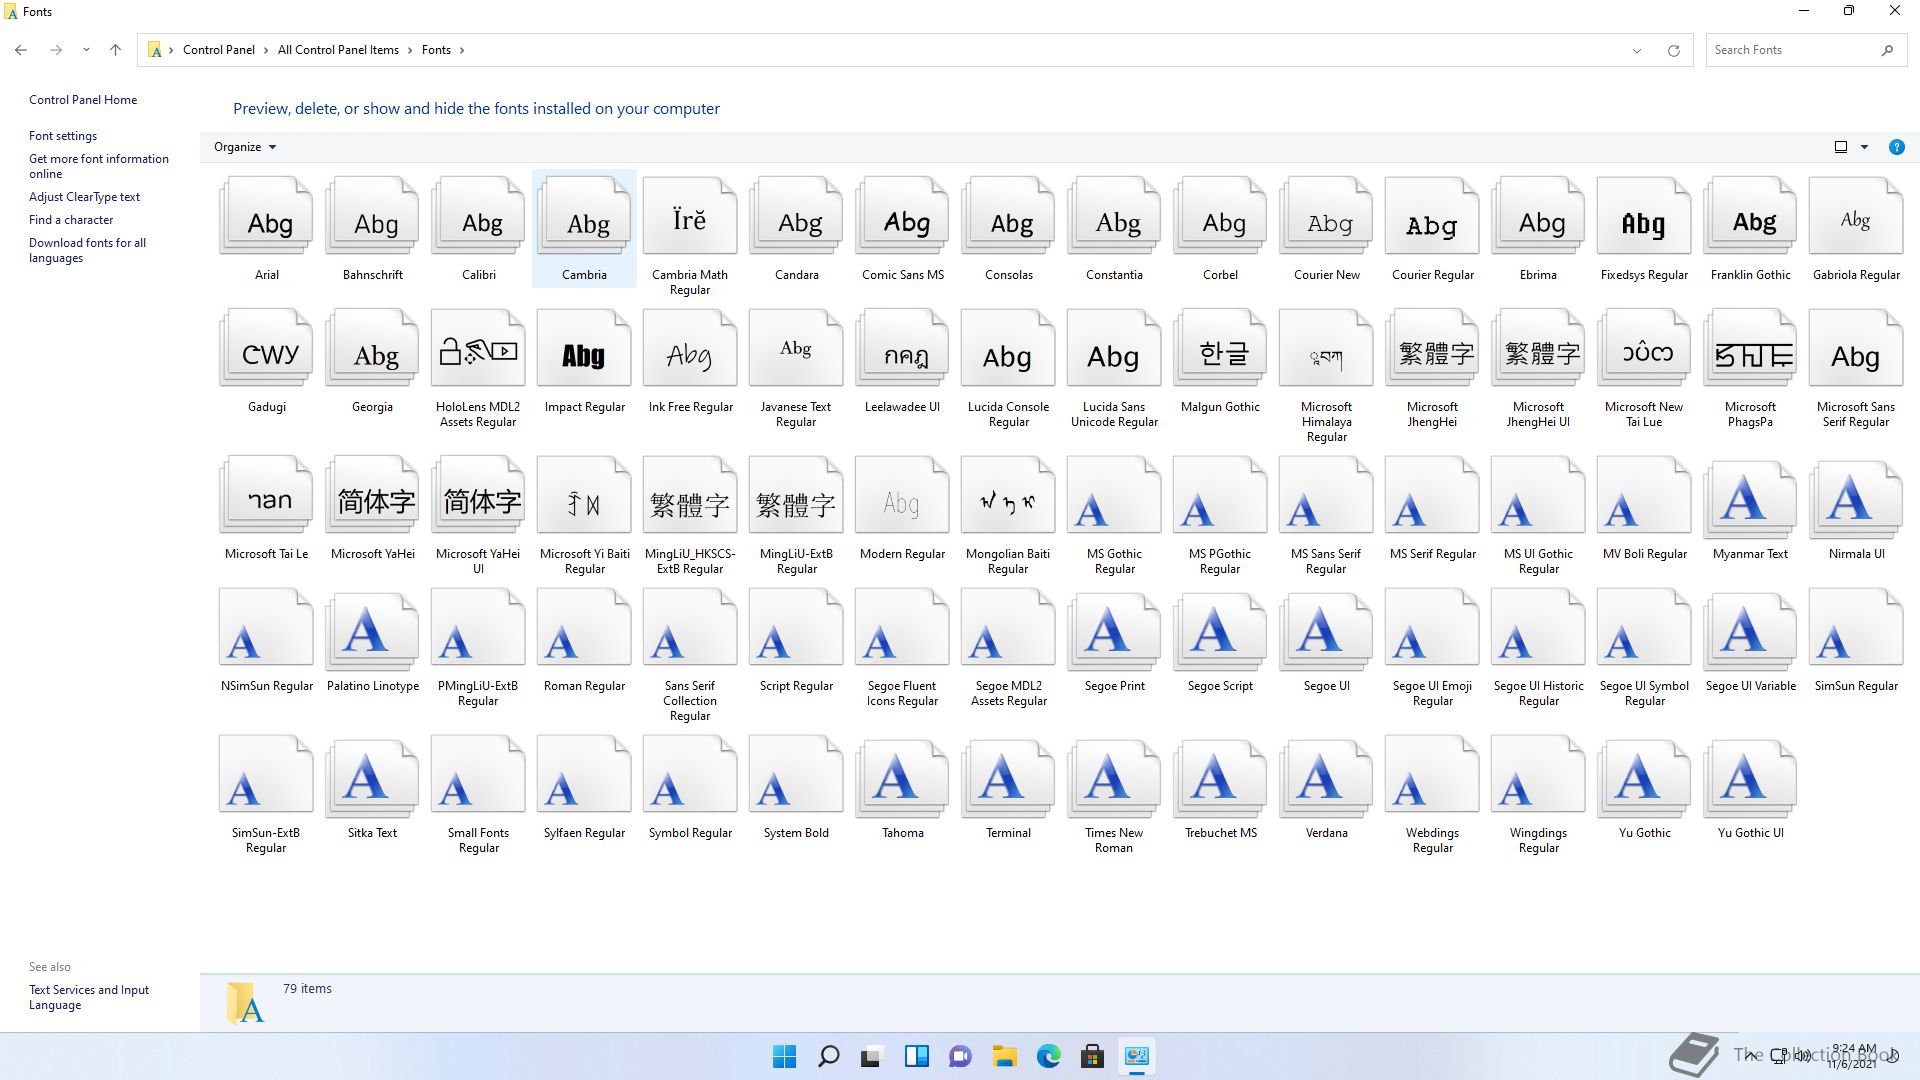The width and height of the screenshot is (1920, 1080).
Task: Expand chevron after Control Panel breadcrumb
Action: [x=266, y=50]
